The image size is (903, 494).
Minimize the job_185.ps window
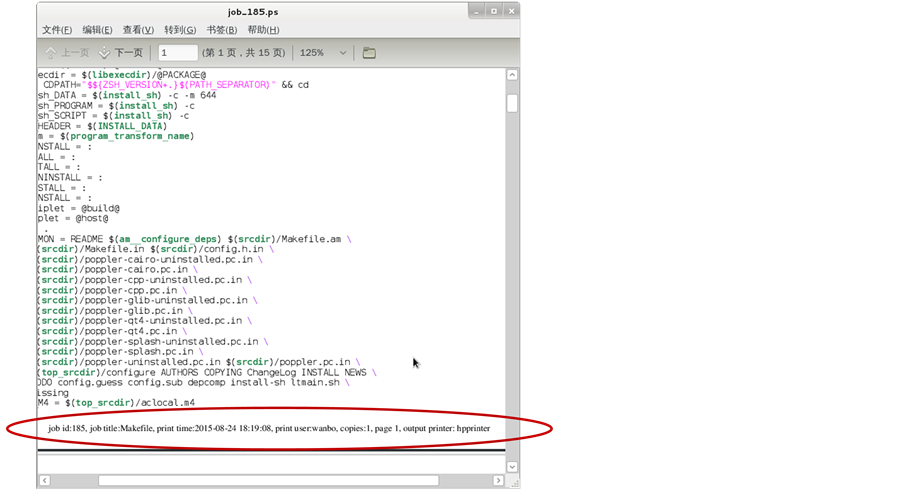coord(477,10)
